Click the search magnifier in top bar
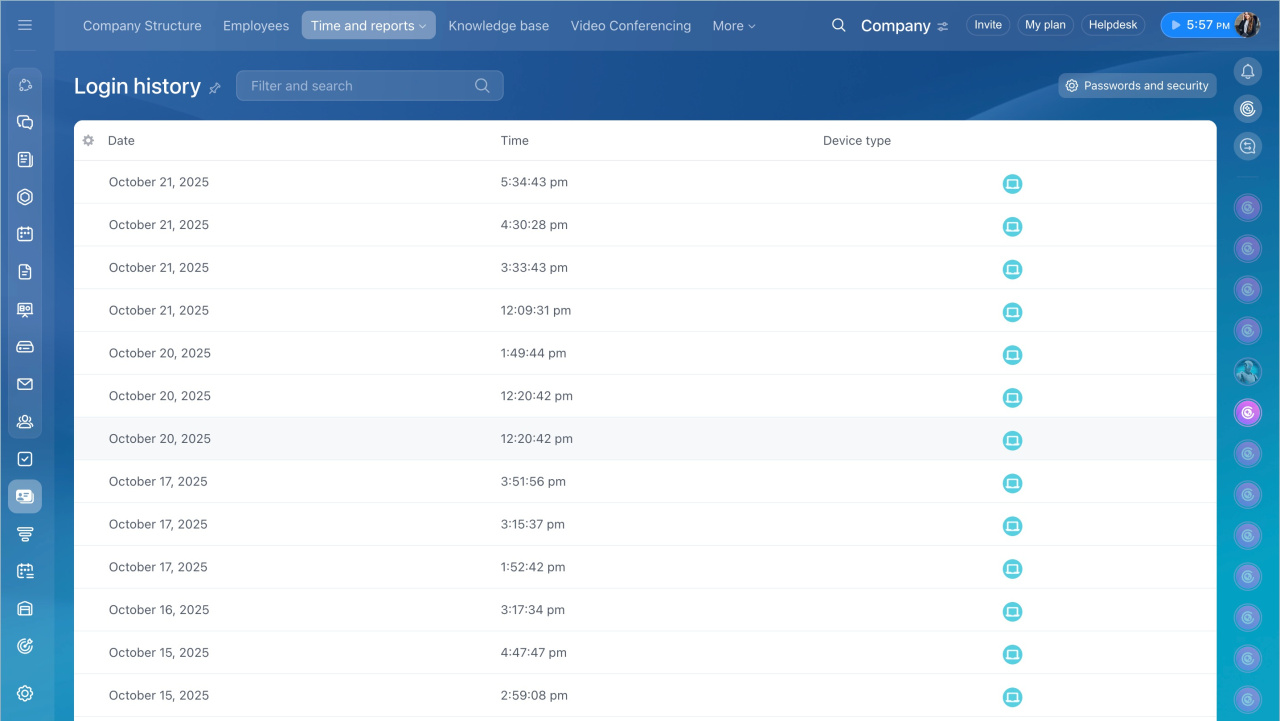Viewport: 1280px width, 721px height. [x=838, y=26]
